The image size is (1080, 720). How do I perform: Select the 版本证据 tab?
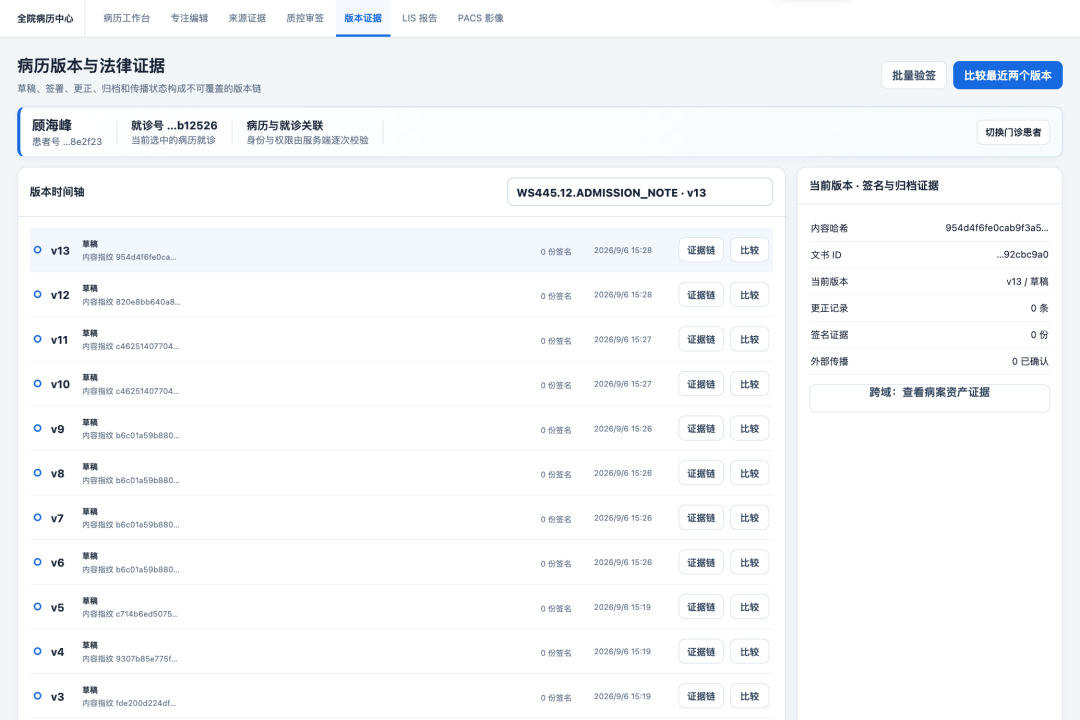pyautogui.click(x=363, y=18)
